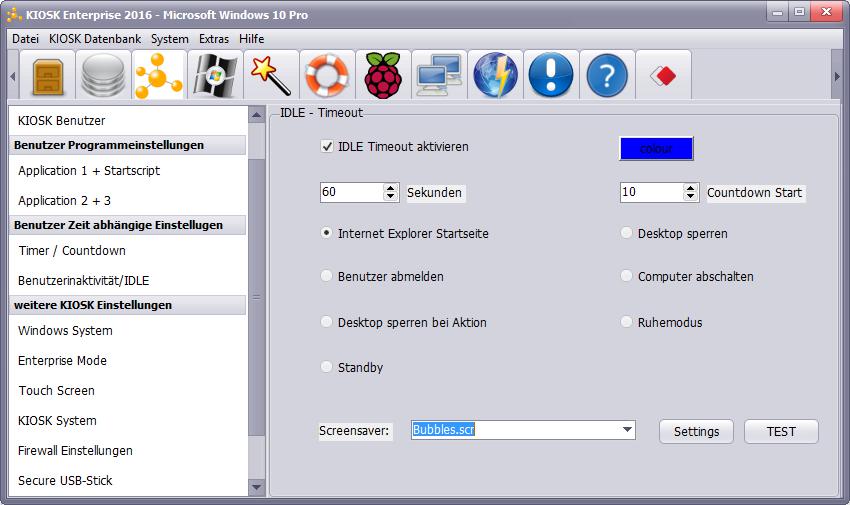This screenshot has height=505, width=850.
Task: Click the magic wand star icon
Action: pyautogui.click(x=271, y=76)
